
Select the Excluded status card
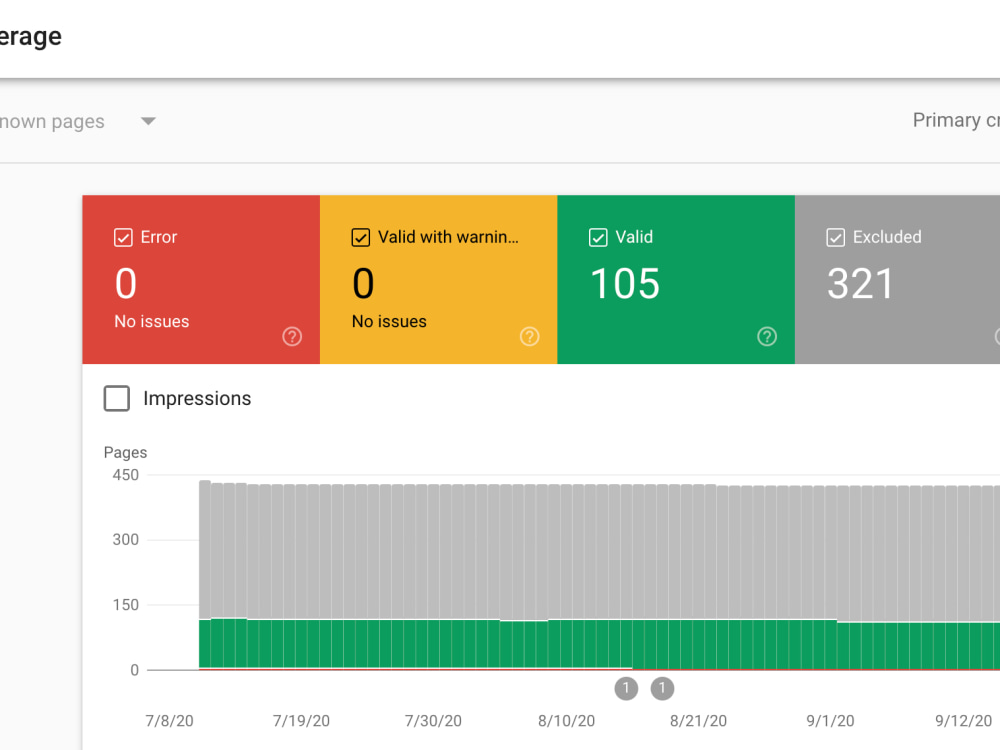(x=897, y=280)
